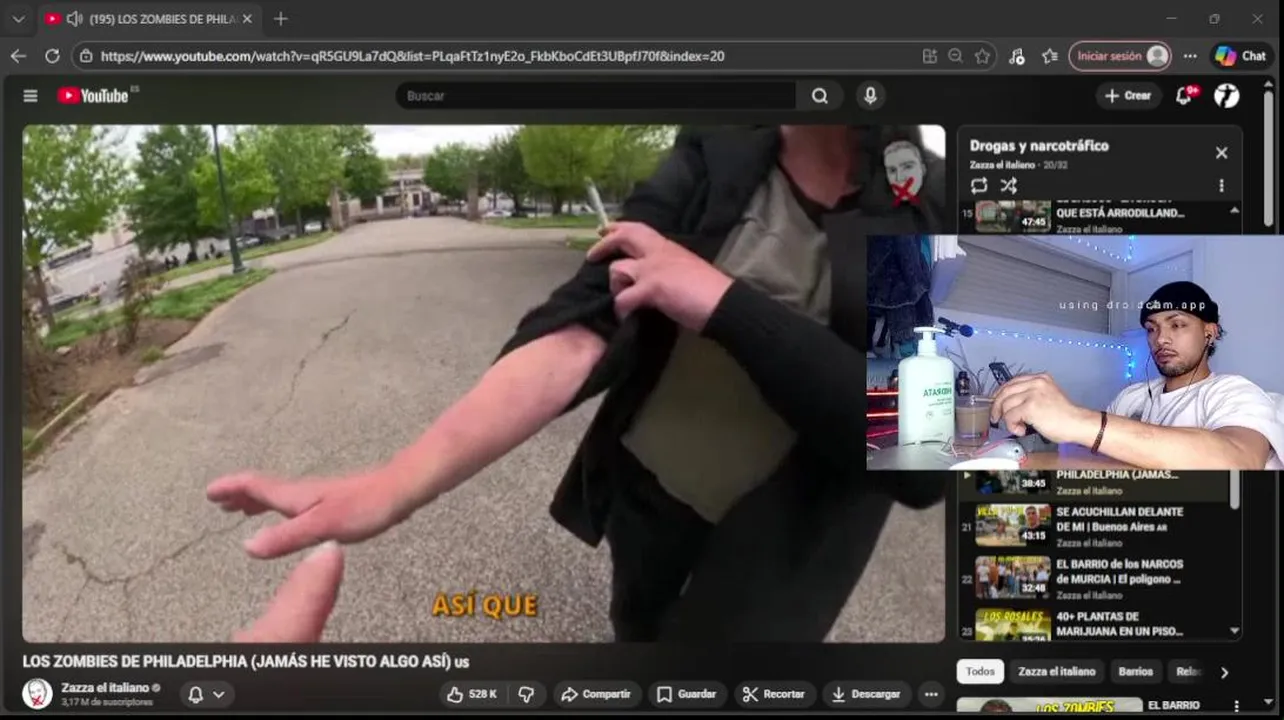Start voice search with the microphone
Screen dimensions: 1284x720
[x=870, y=96]
